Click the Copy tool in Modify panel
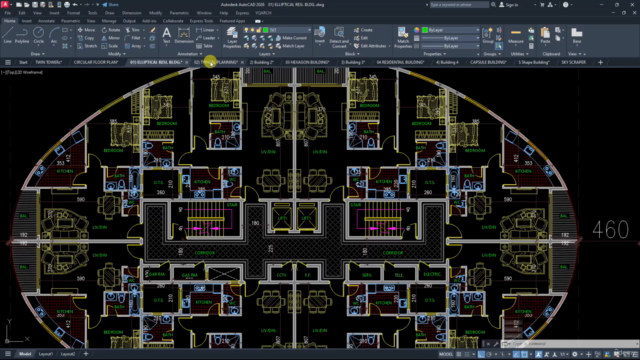This screenshot has height=360, width=640. 86,38
